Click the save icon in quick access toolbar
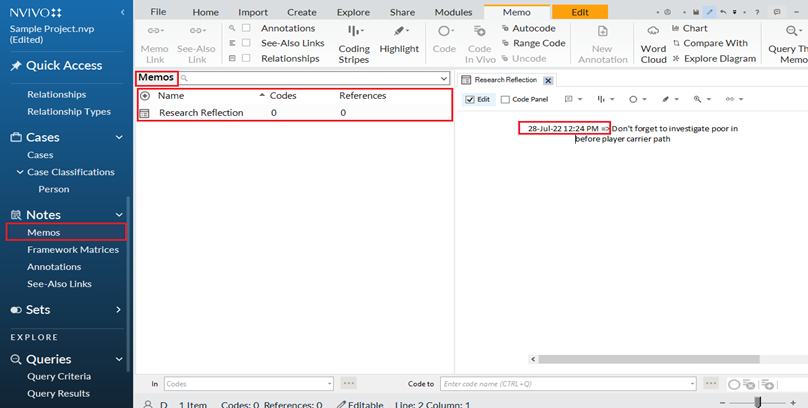 point(696,12)
